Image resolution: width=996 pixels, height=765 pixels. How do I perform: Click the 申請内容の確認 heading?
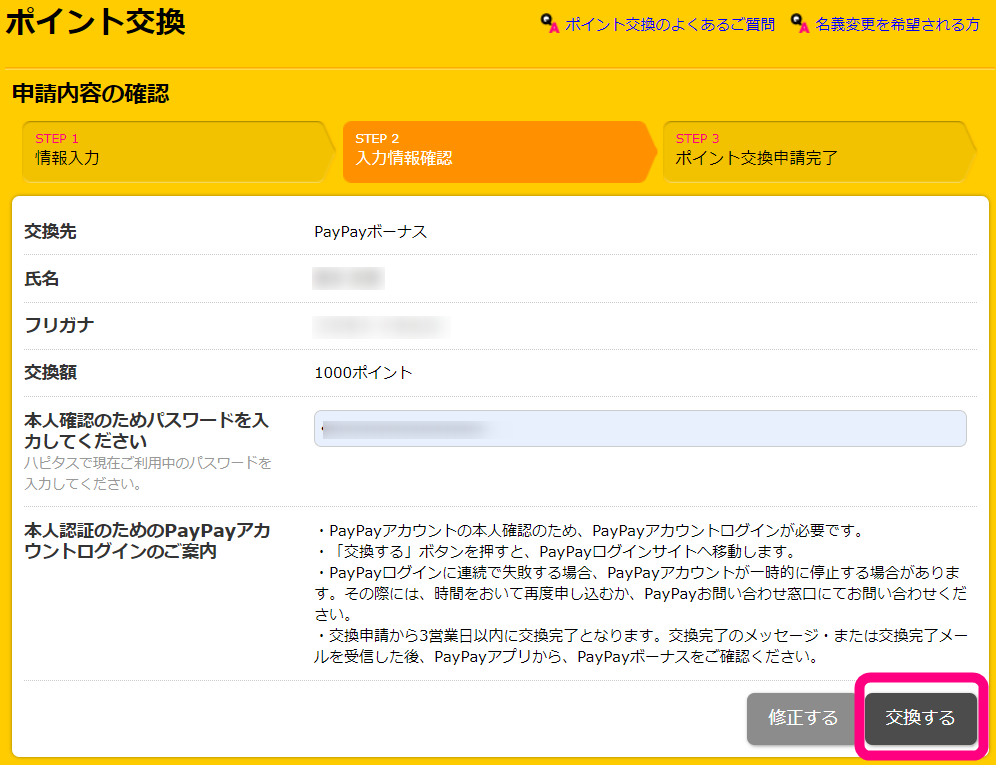pos(91,93)
